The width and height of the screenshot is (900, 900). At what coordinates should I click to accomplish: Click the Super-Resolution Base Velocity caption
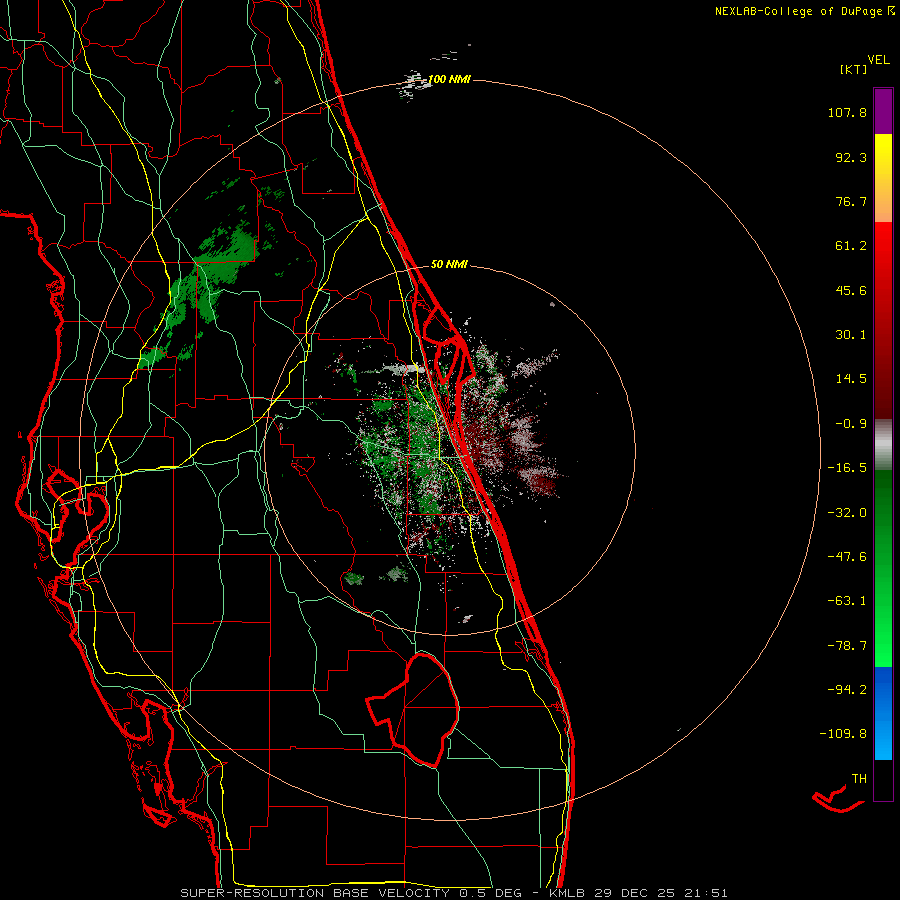[x=454, y=893]
